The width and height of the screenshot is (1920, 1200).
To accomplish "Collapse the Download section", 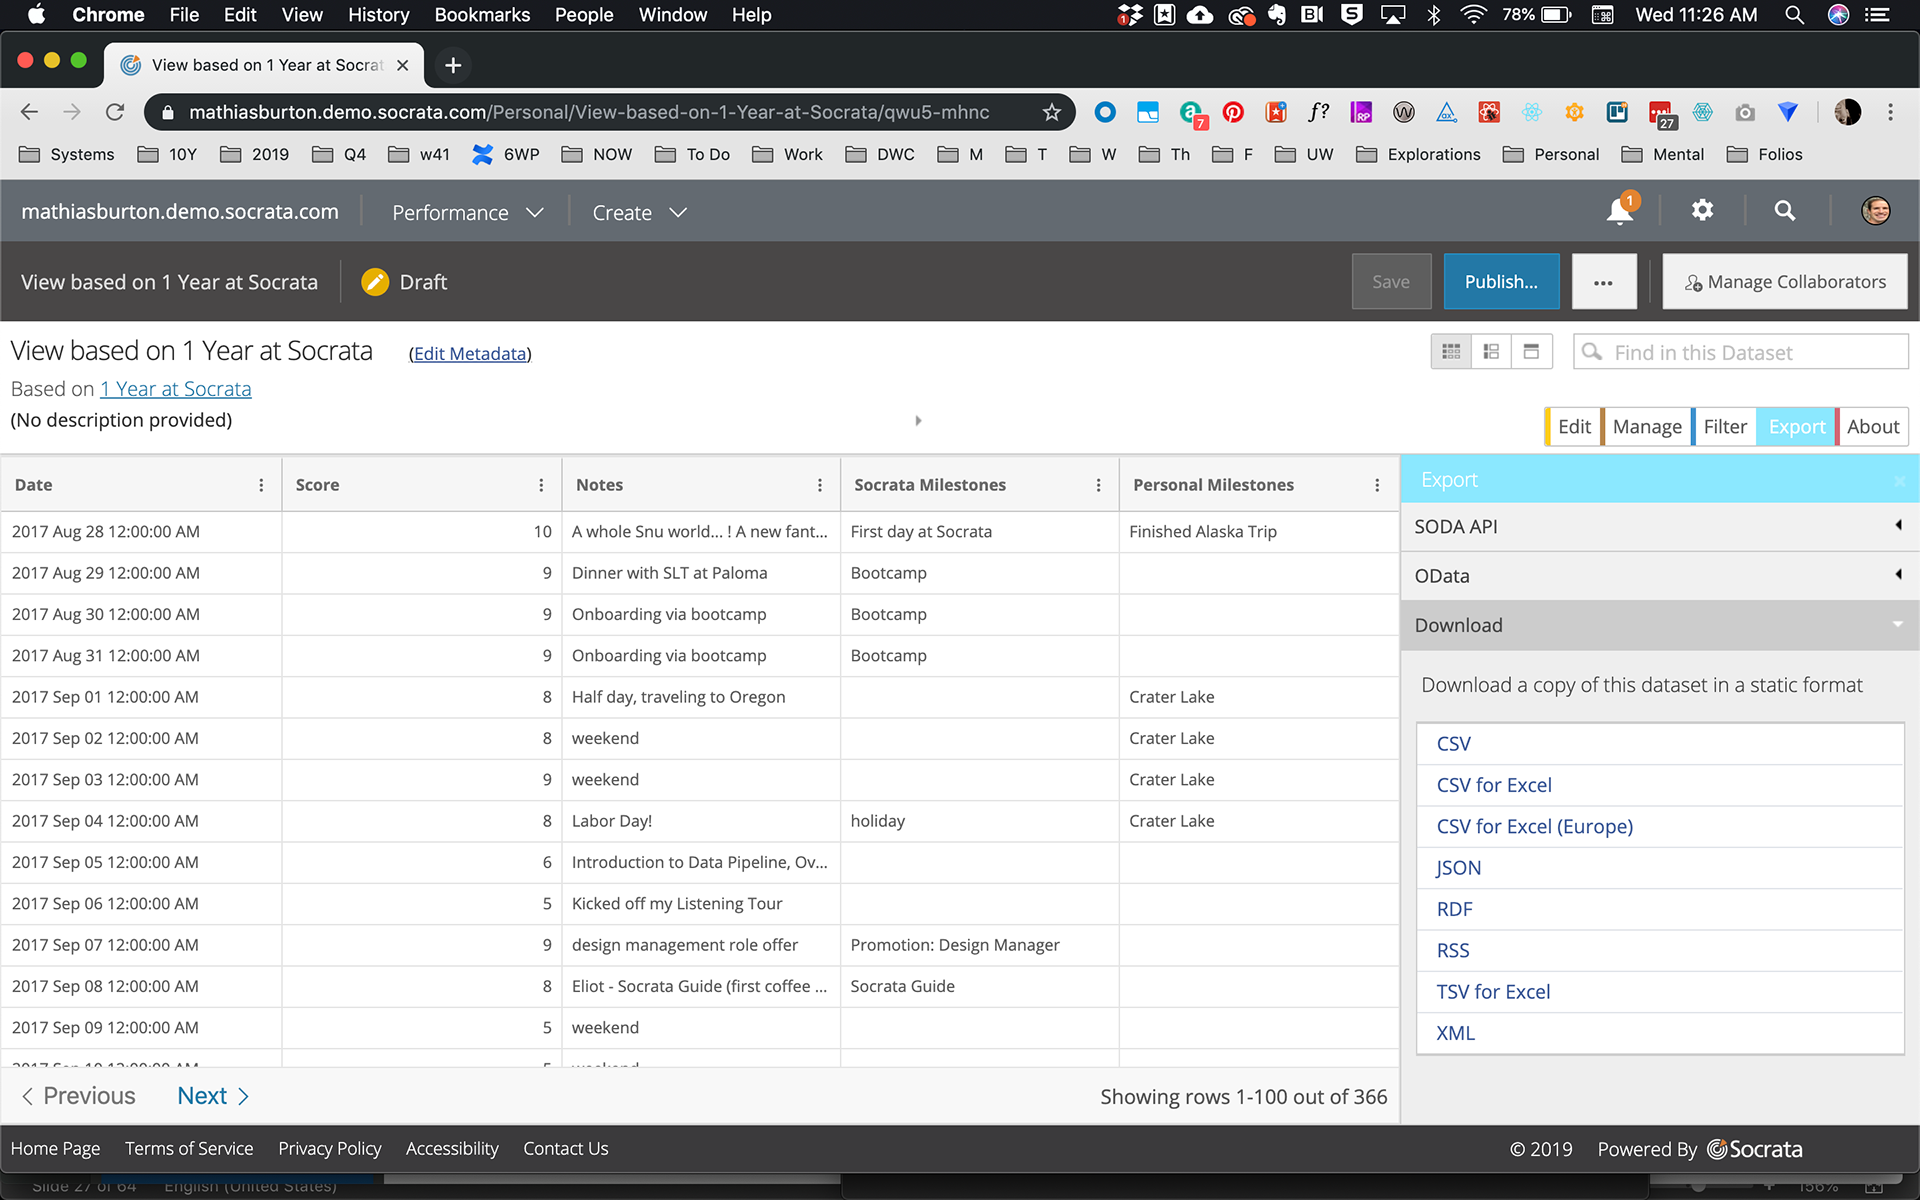I will pyautogui.click(x=1660, y=625).
